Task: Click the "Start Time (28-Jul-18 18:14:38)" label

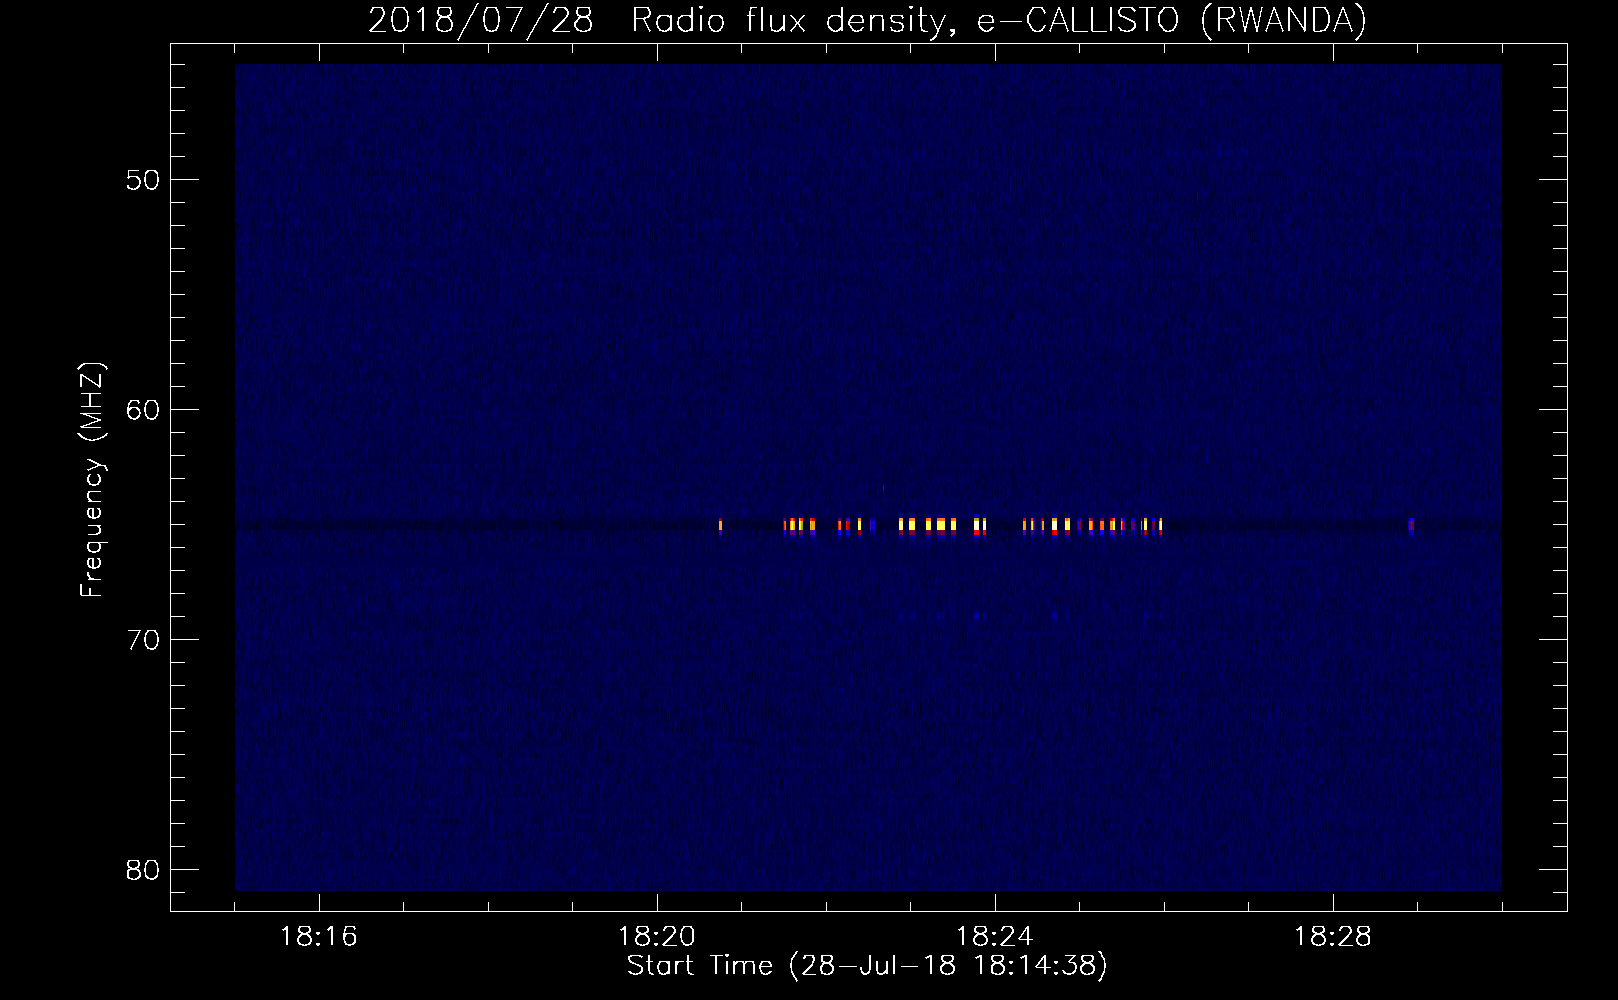Action: 867,966
